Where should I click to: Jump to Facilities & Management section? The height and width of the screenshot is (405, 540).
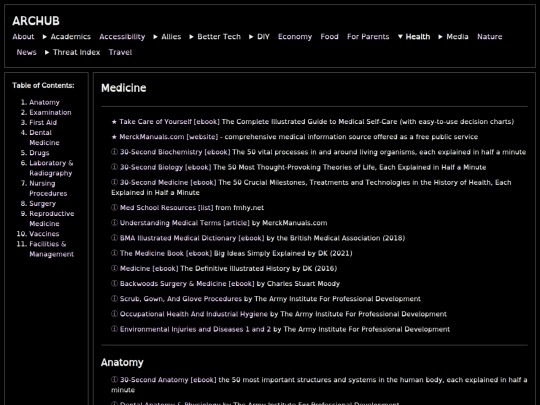[x=51, y=249]
